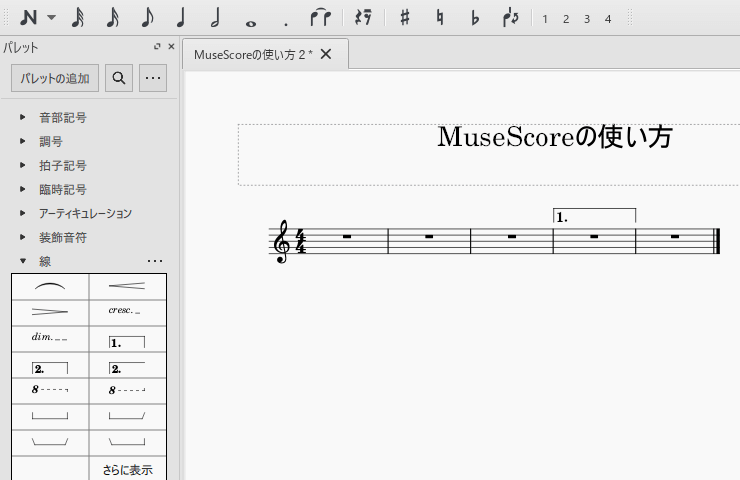
Task: Flip the stem direction icon
Action: (x=511, y=18)
